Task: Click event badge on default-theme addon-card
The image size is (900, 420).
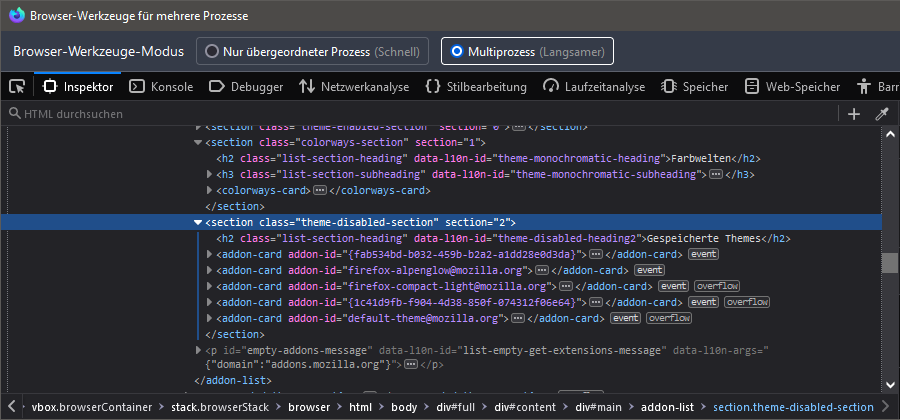Action: (626, 318)
